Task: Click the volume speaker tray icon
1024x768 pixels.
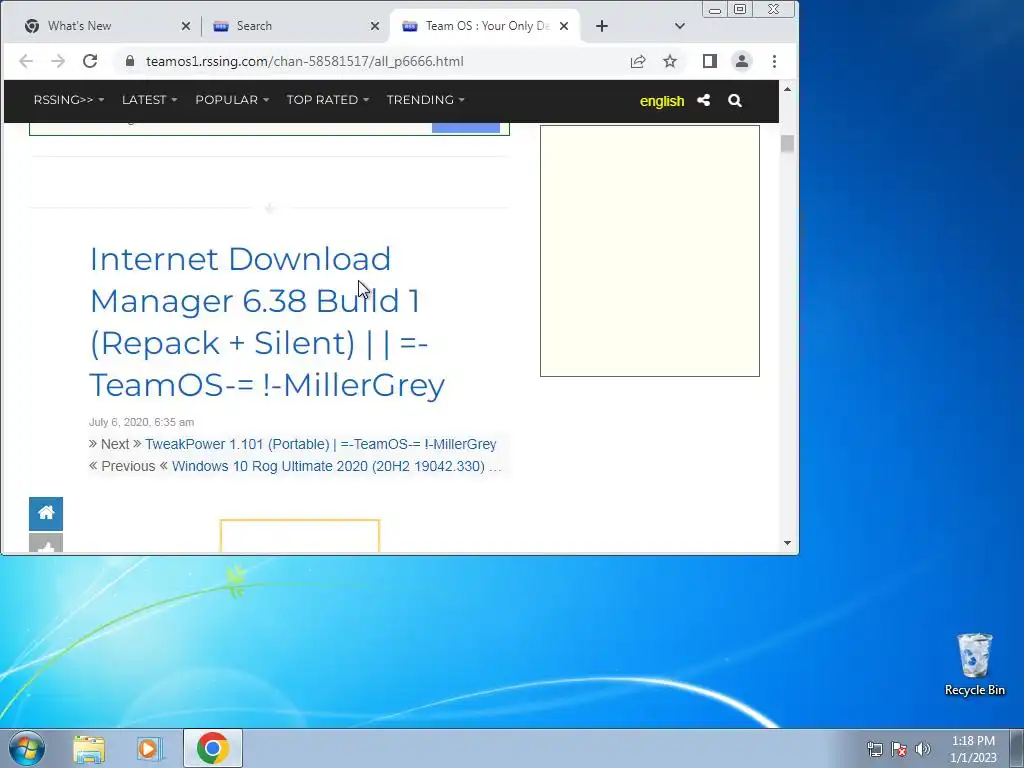Action: [x=923, y=749]
